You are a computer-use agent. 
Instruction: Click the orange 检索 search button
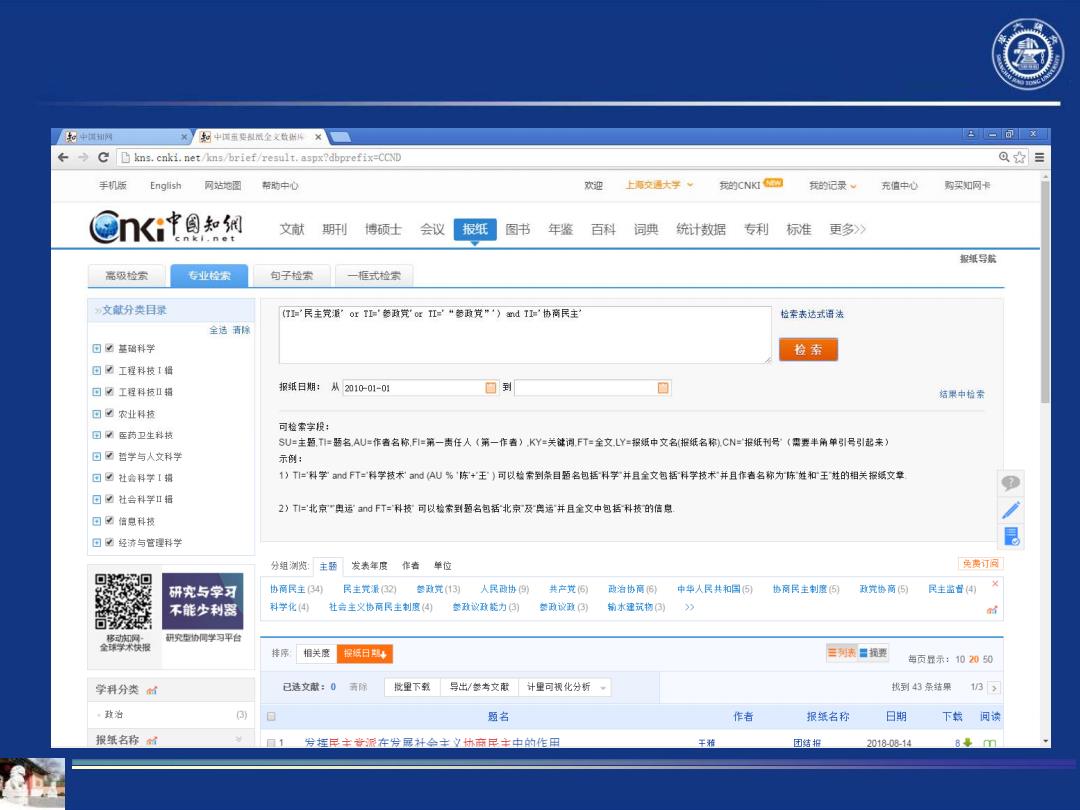click(808, 349)
